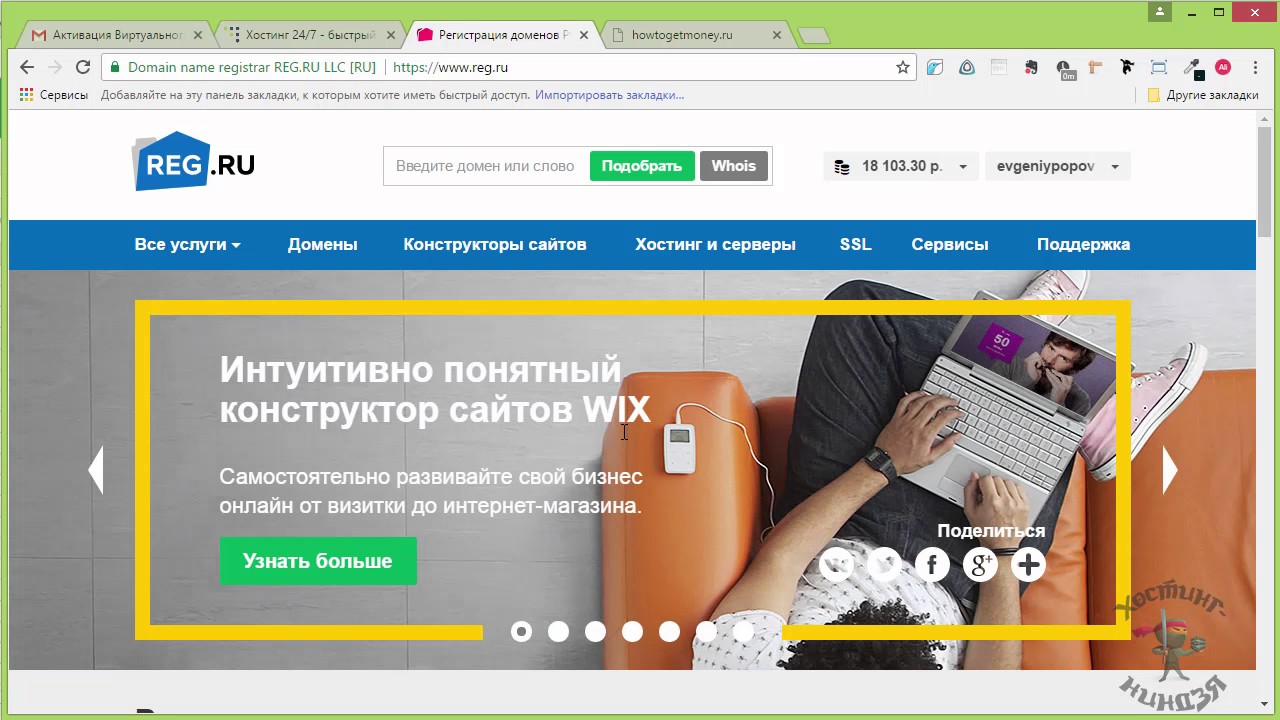Screen dimensions: 1280x720
Task: Close the howtogetmoney.ru tab
Action: (x=779, y=35)
